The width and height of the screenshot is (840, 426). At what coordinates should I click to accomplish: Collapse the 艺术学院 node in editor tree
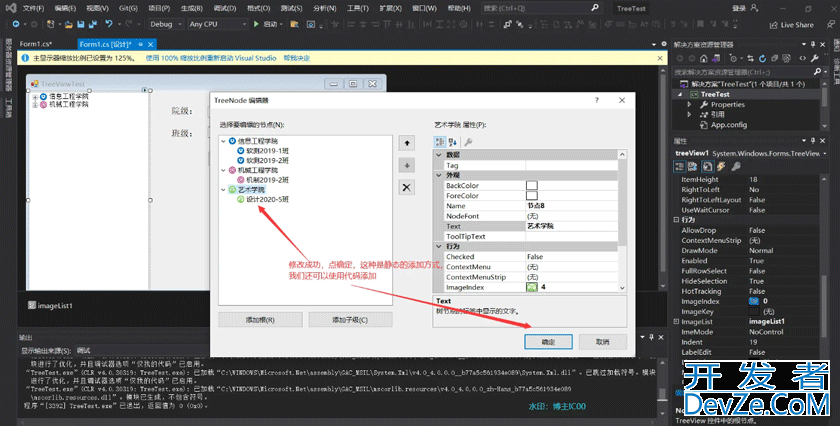224,190
